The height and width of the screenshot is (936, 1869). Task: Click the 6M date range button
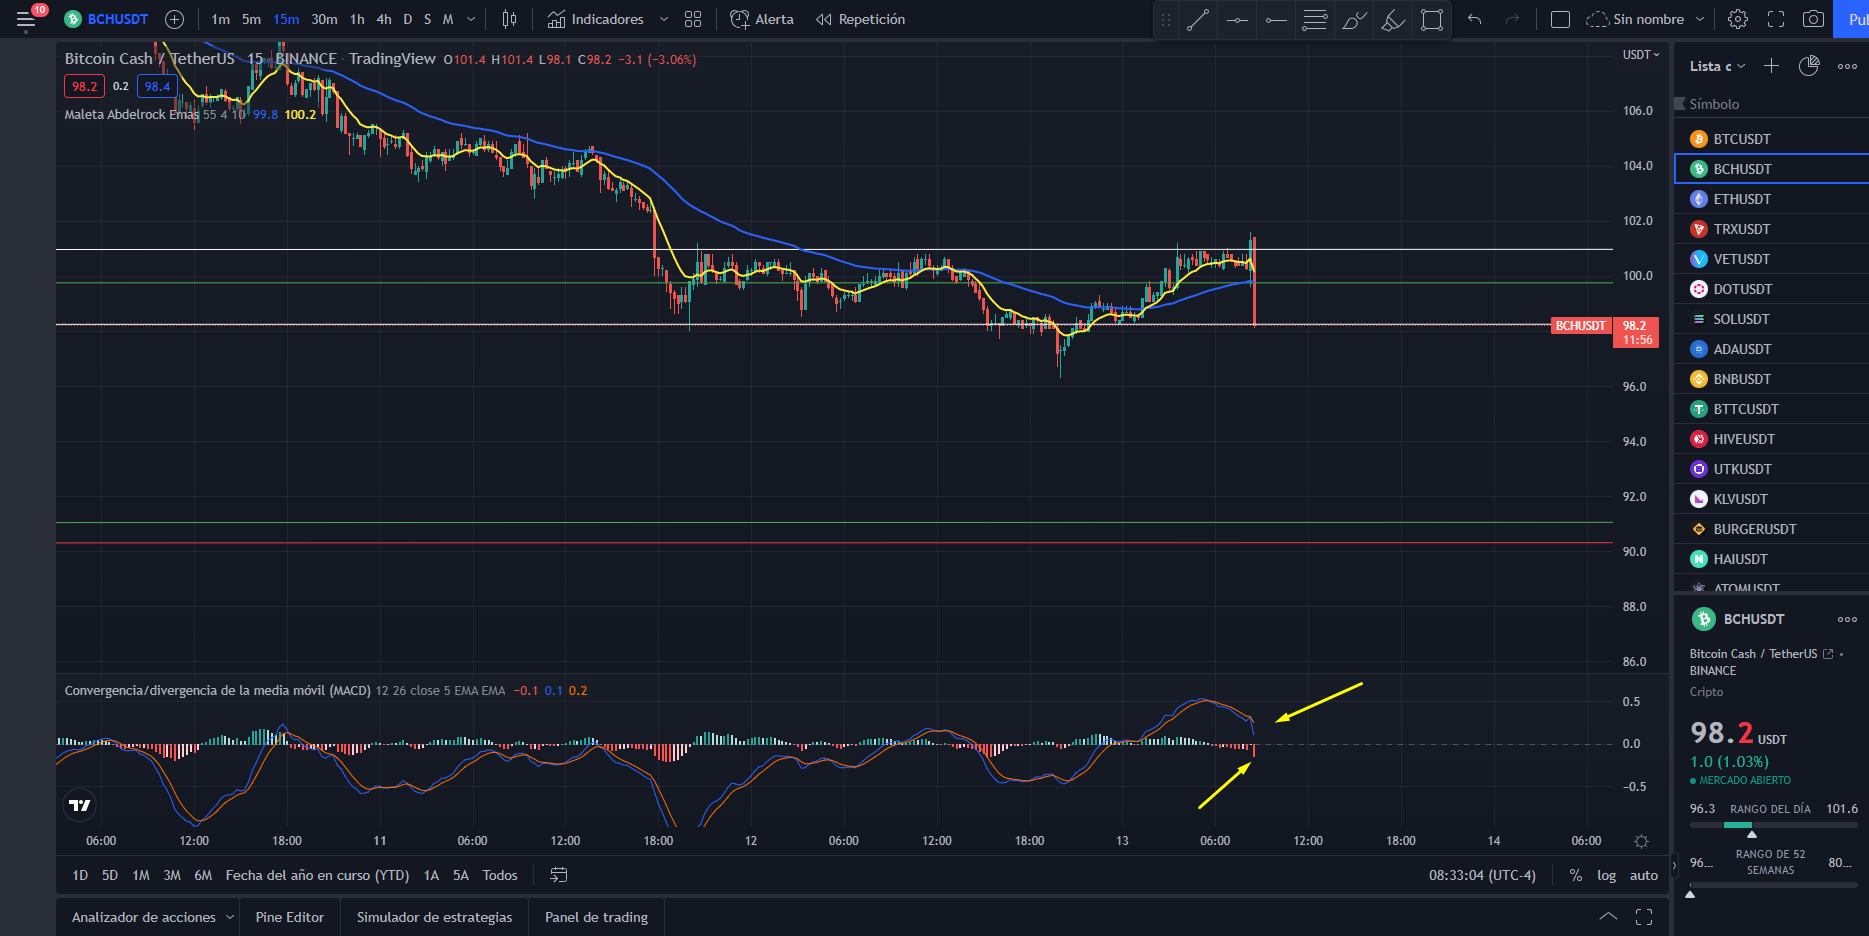tap(203, 875)
